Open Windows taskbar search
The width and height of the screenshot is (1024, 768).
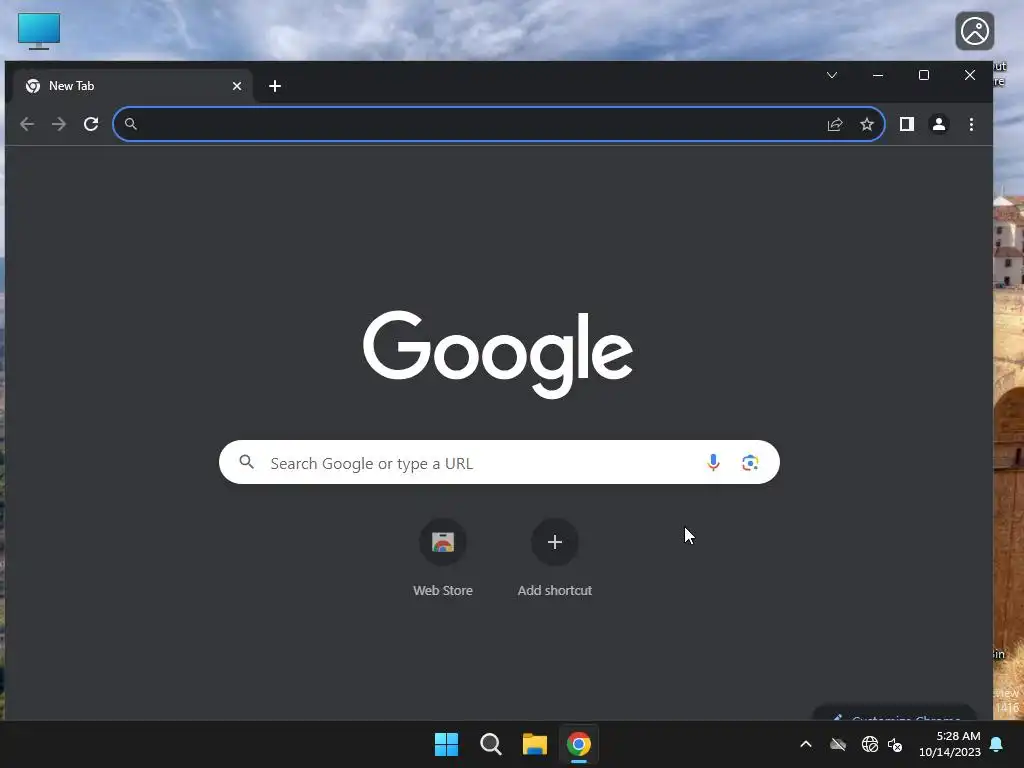490,744
